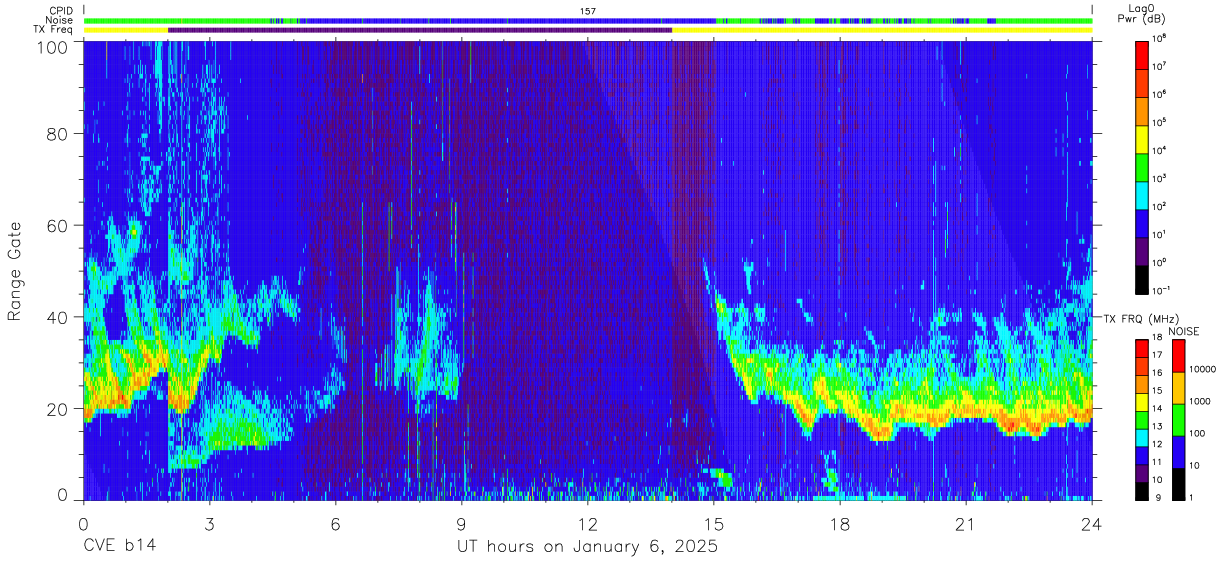Click the 10000 tick on NOISE colorbar

click(1202, 369)
